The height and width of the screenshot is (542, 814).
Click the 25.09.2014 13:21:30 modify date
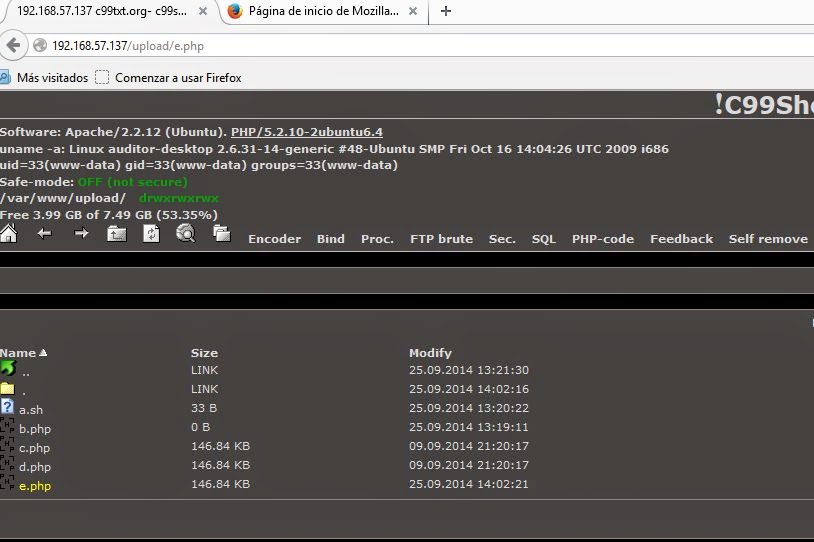click(468, 370)
